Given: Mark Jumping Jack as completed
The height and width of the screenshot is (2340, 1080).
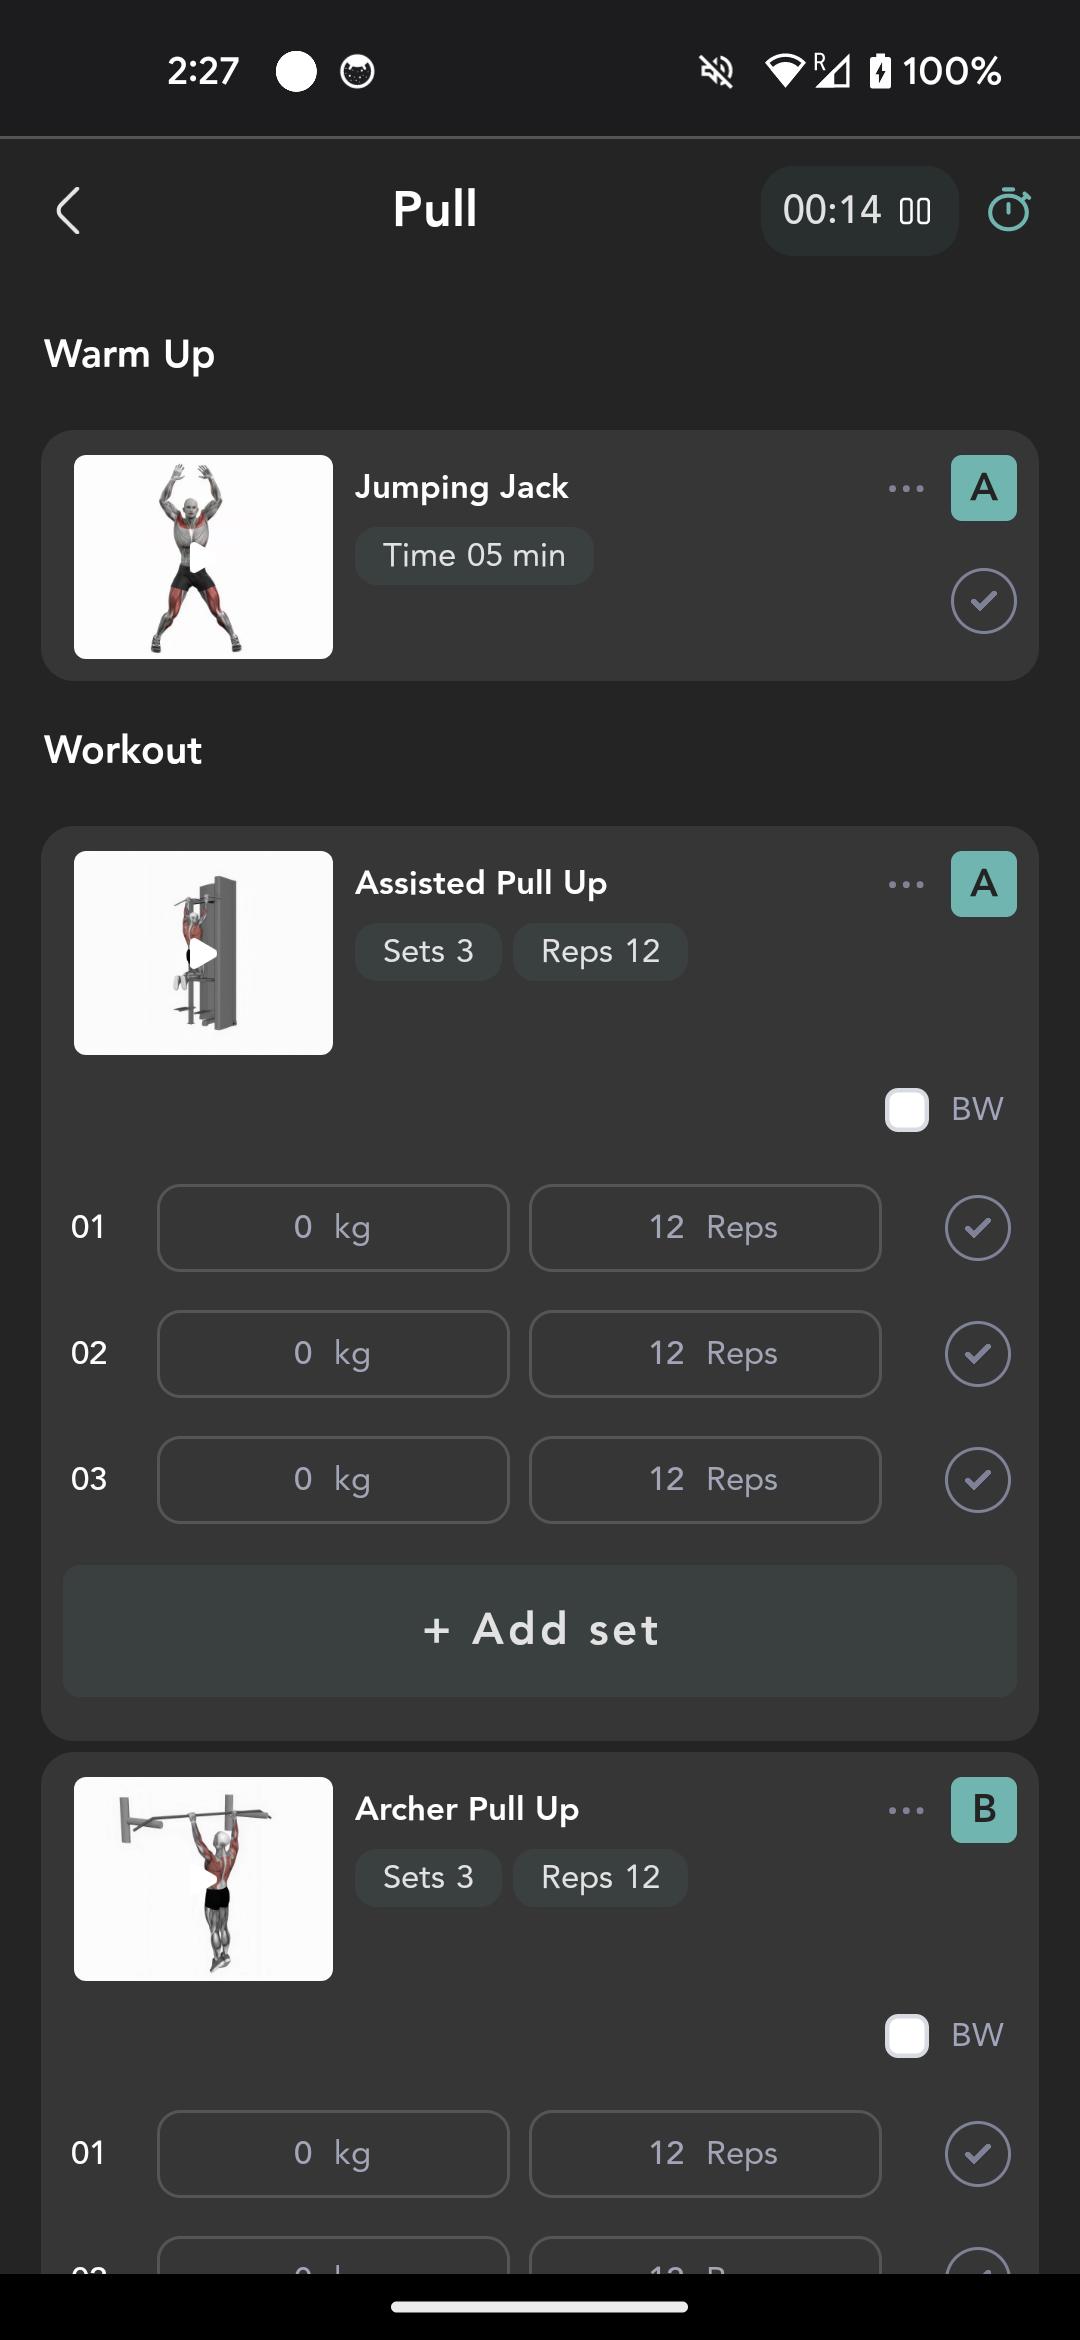Looking at the screenshot, I should [x=983, y=601].
